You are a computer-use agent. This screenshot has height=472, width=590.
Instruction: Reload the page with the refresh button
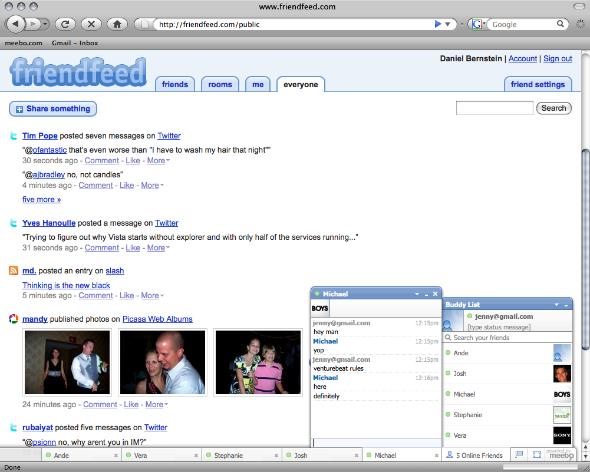65,24
